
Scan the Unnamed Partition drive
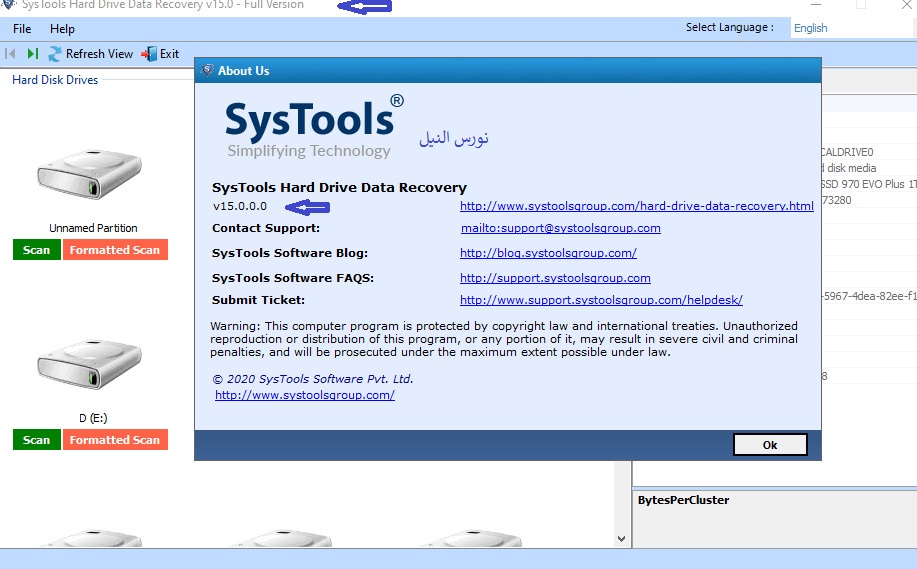point(36,250)
